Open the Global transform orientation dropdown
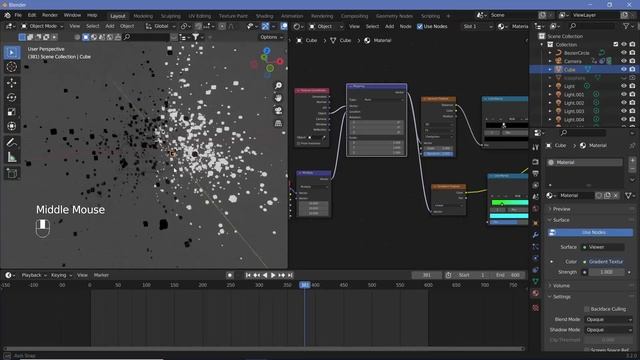 tap(161, 26)
